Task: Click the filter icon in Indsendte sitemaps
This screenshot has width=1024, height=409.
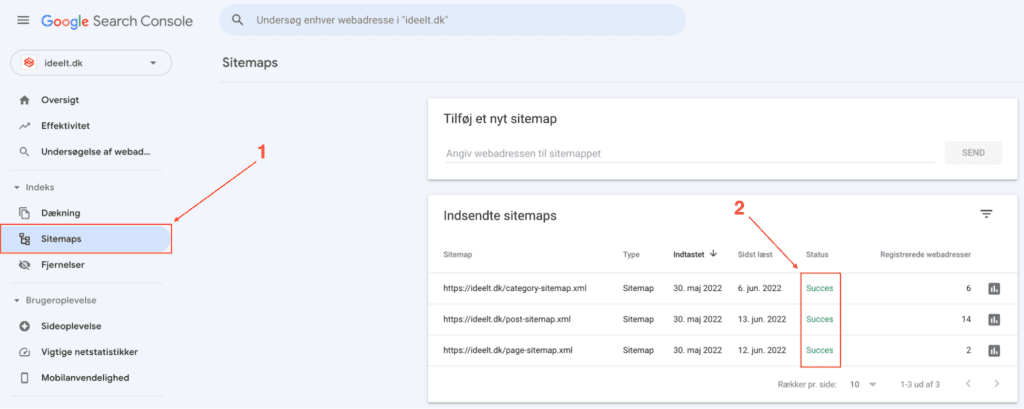Action: (986, 214)
